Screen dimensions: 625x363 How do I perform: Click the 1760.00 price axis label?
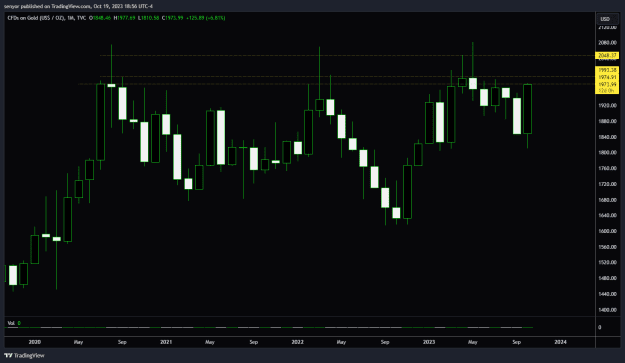click(x=607, y=169)
